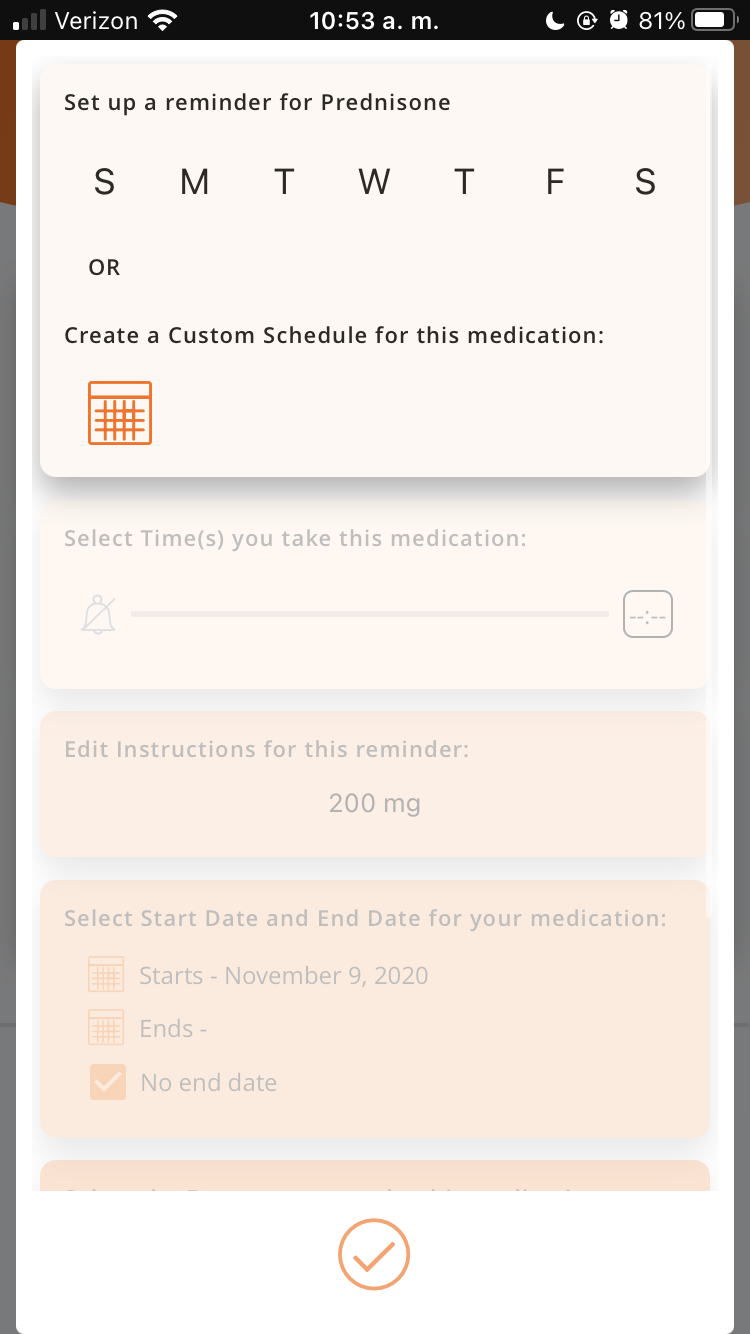Viewport: 750px width, 1334px height.
Task: Toggle Sunday in the weekday selector
Action: click(104, 182)
